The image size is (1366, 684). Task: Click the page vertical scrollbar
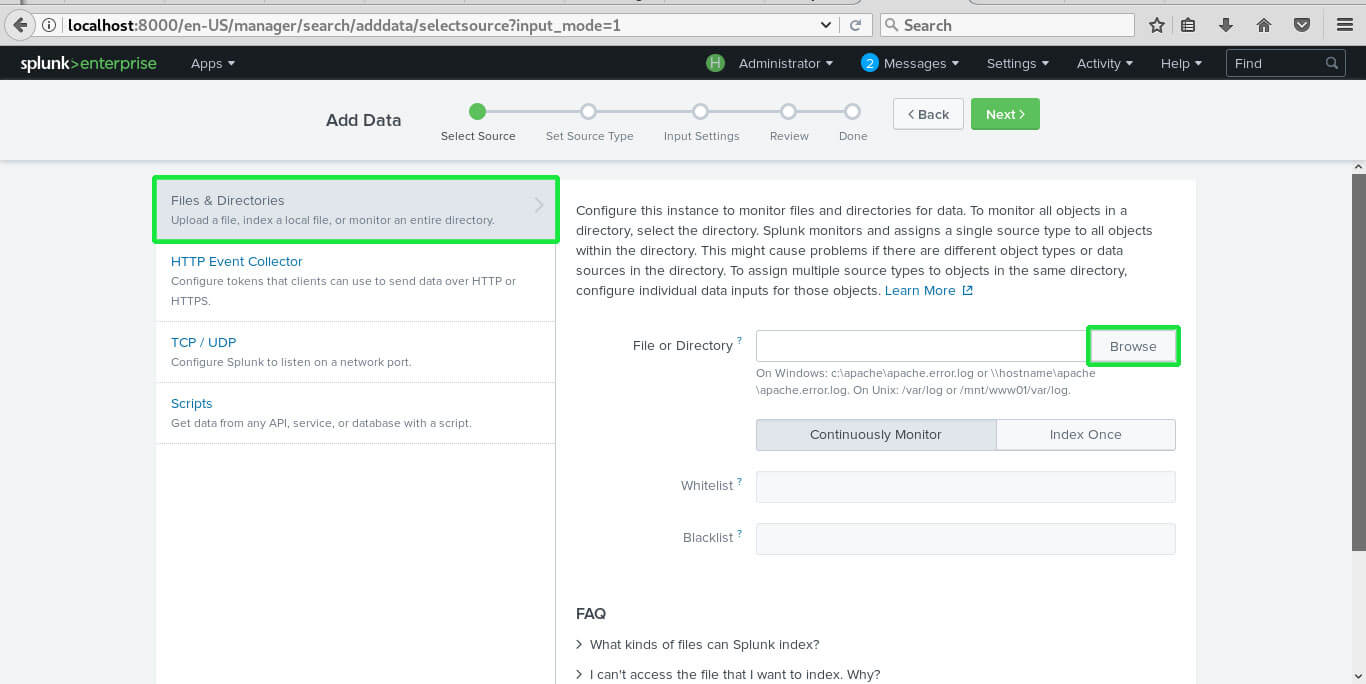coord(1358,361)
